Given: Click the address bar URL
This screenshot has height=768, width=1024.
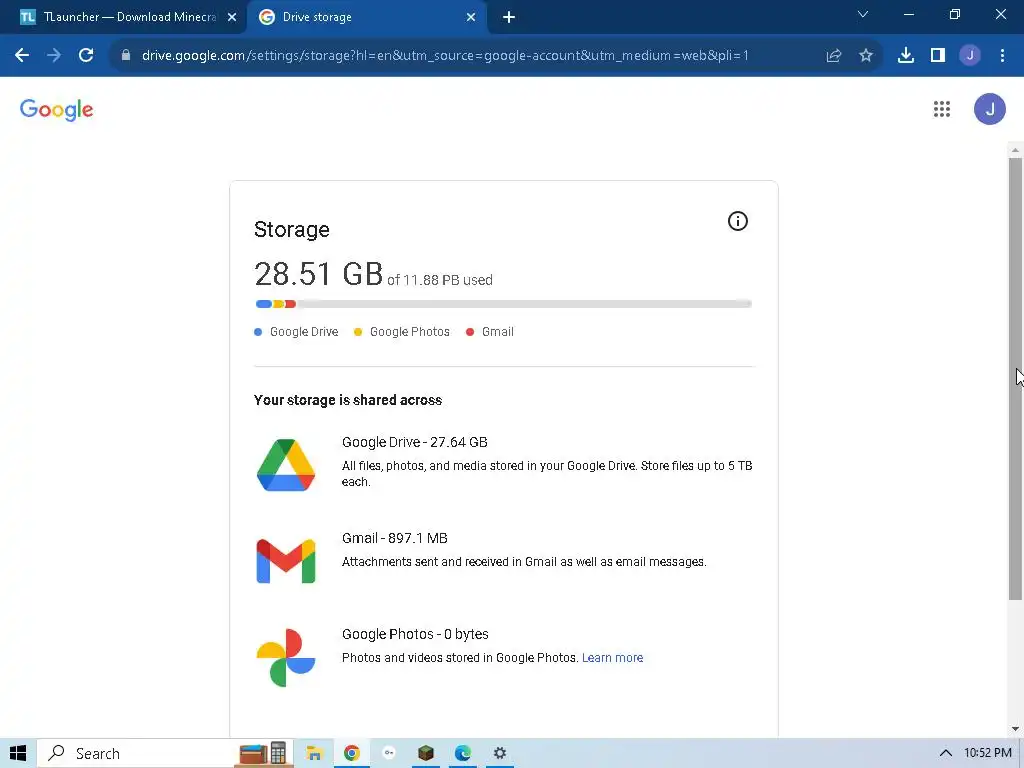Looking at the screenshot, I should [445, 56].
